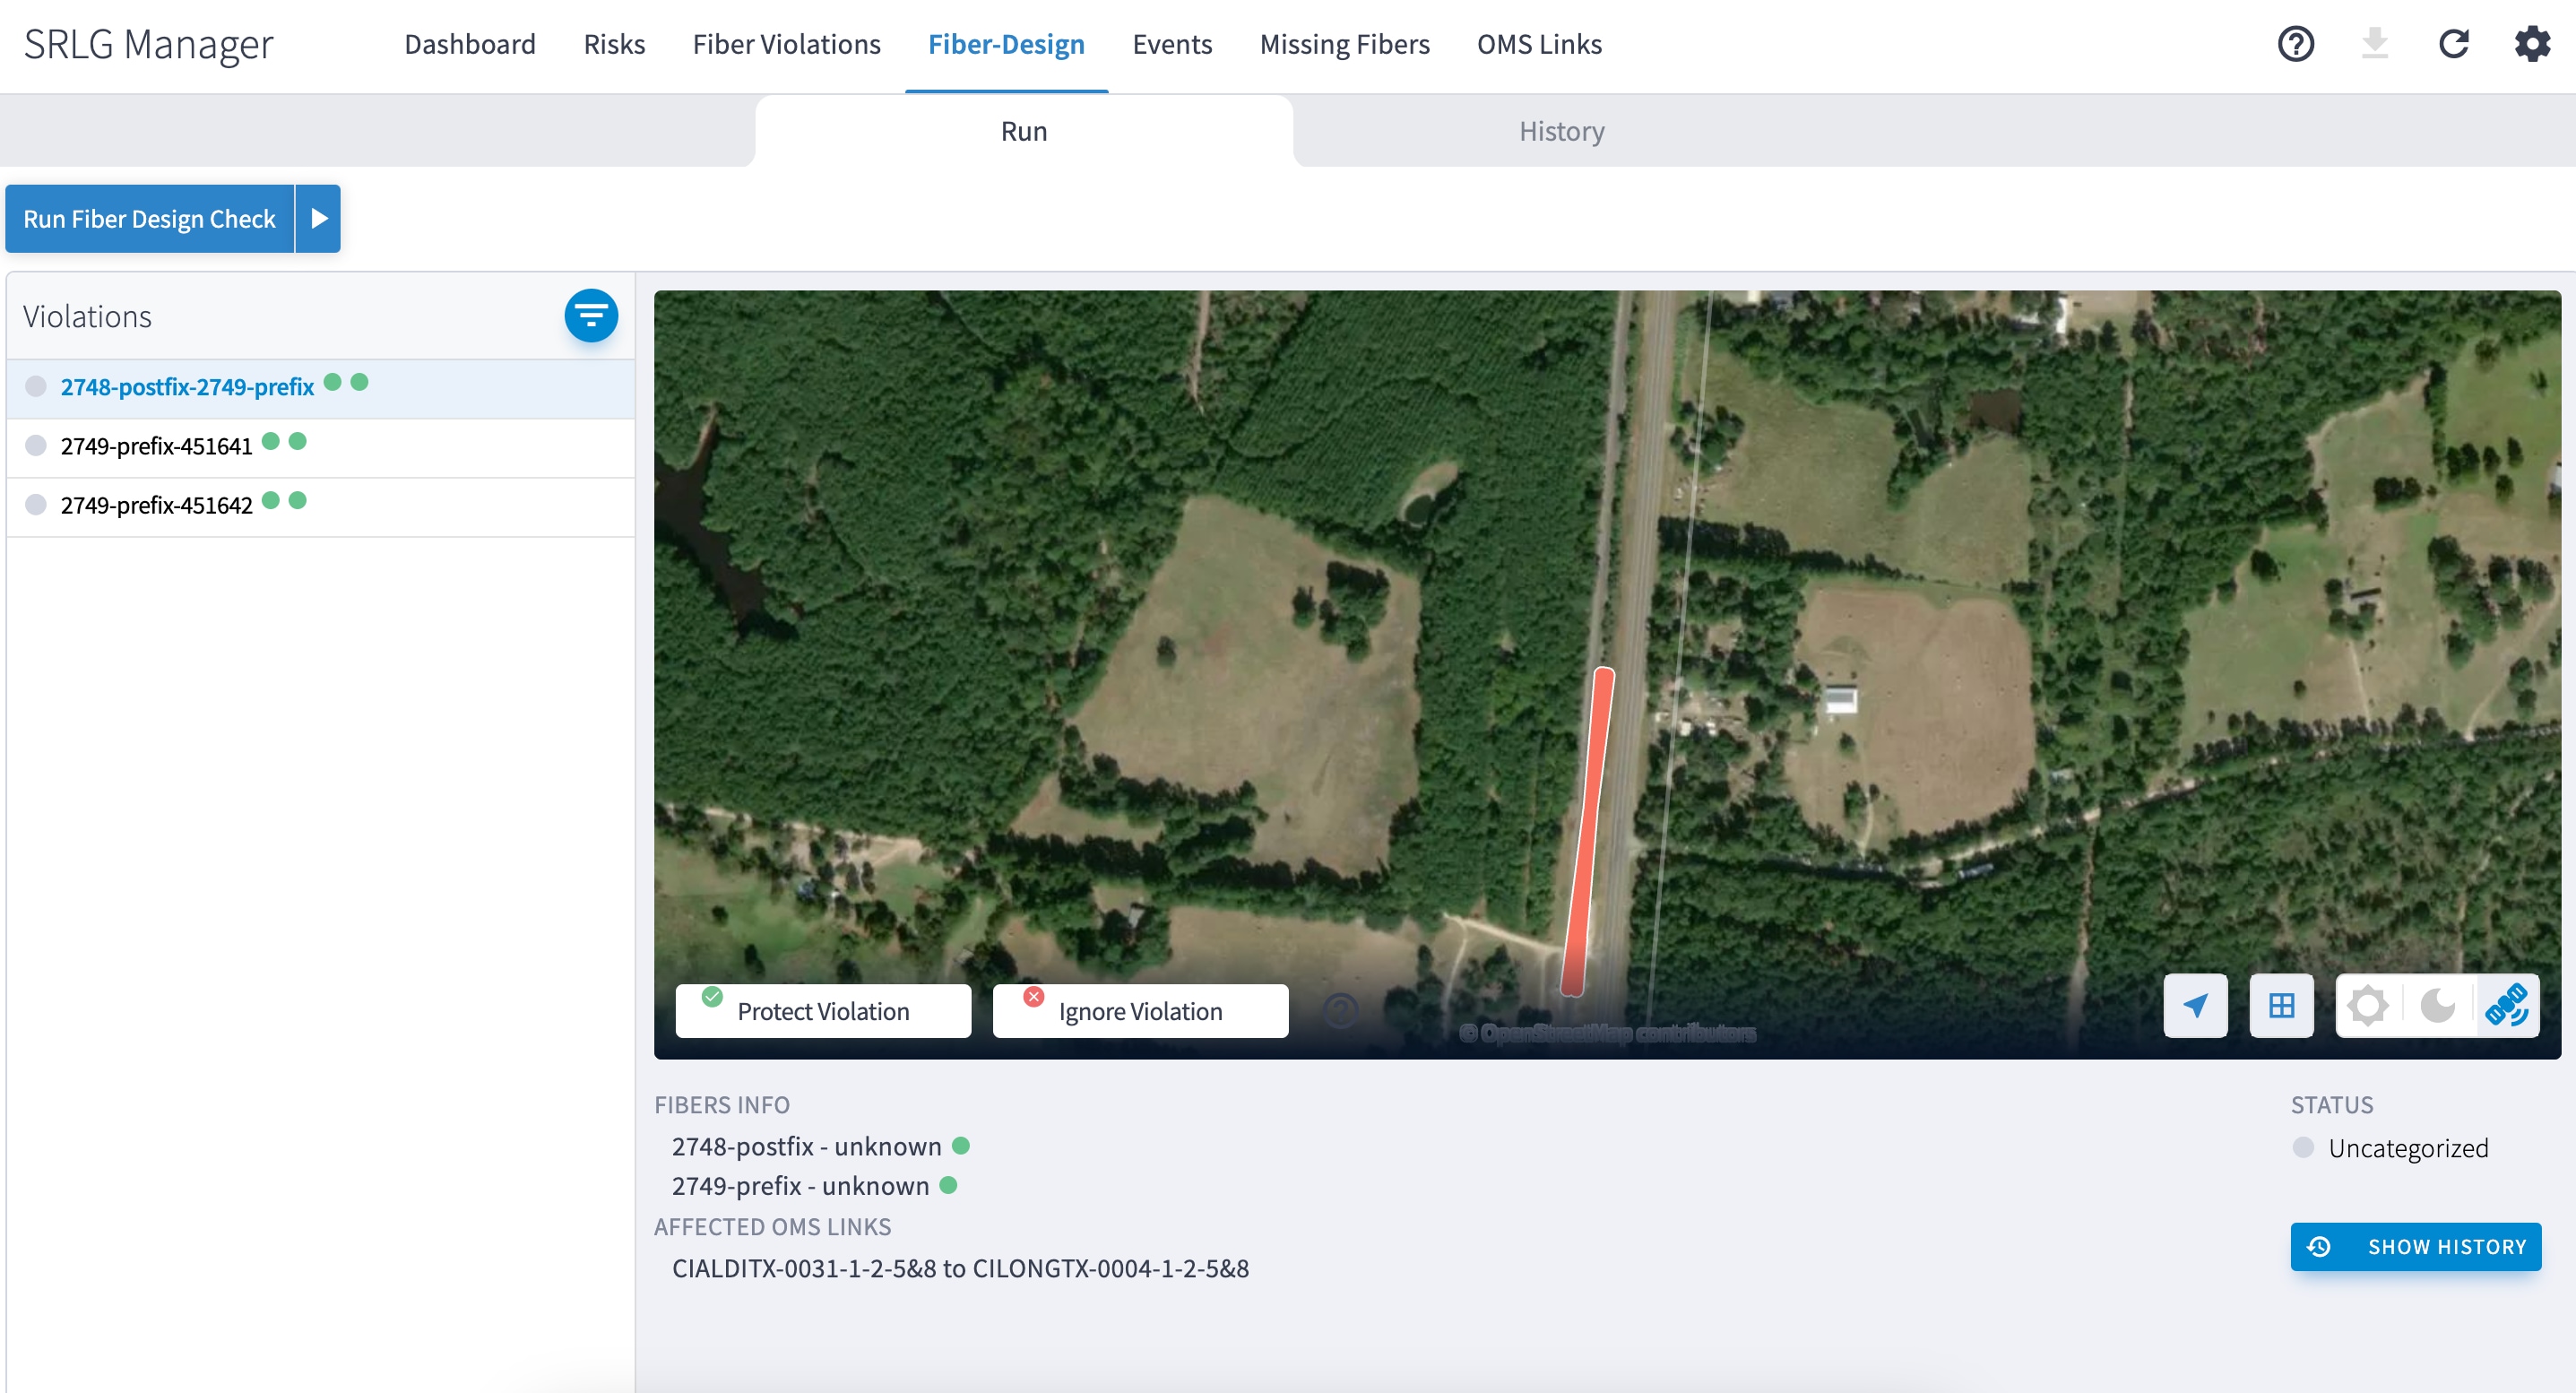This screenshot has width=2576, height=1393.
Task: Select violation 2748-postfix-2749-prefix
Action: coord(321,388)
